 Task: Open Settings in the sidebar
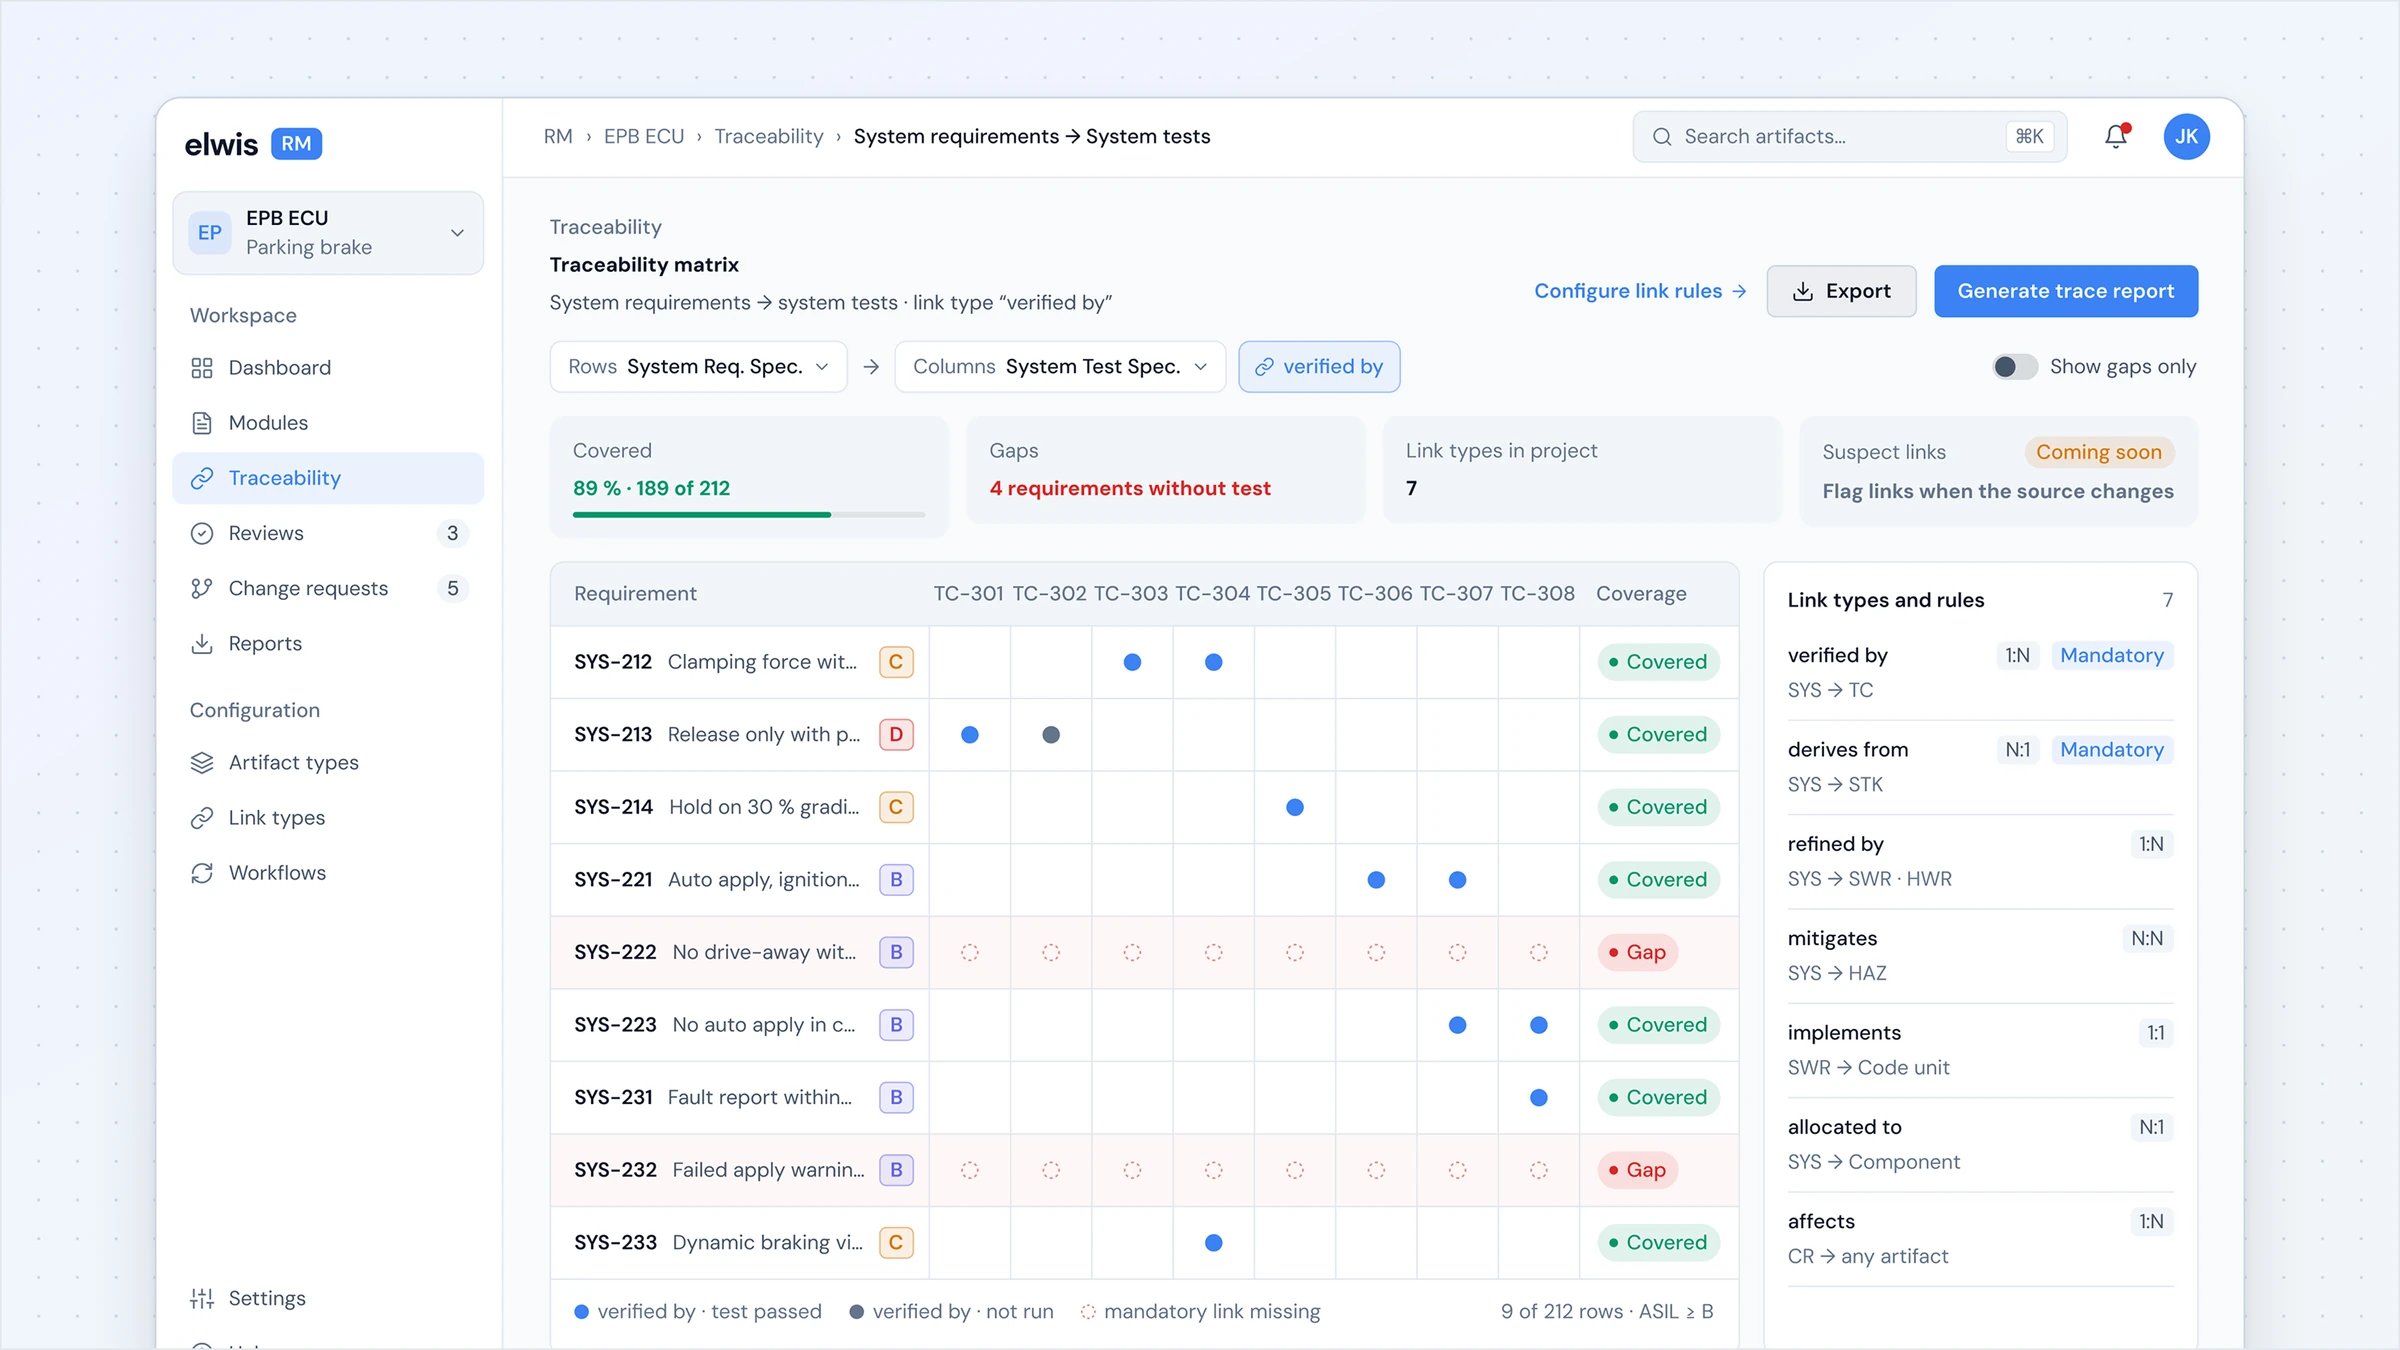(328, 1298)
